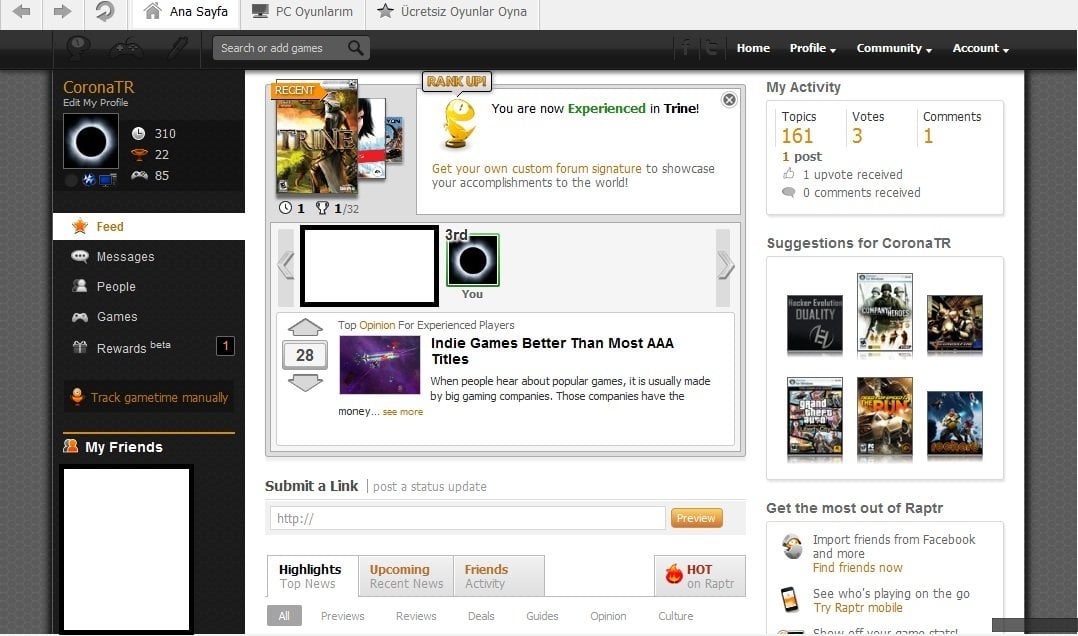Filter news by Reviews
This screenshot has width=1078, height=636.
coord(416,616)
